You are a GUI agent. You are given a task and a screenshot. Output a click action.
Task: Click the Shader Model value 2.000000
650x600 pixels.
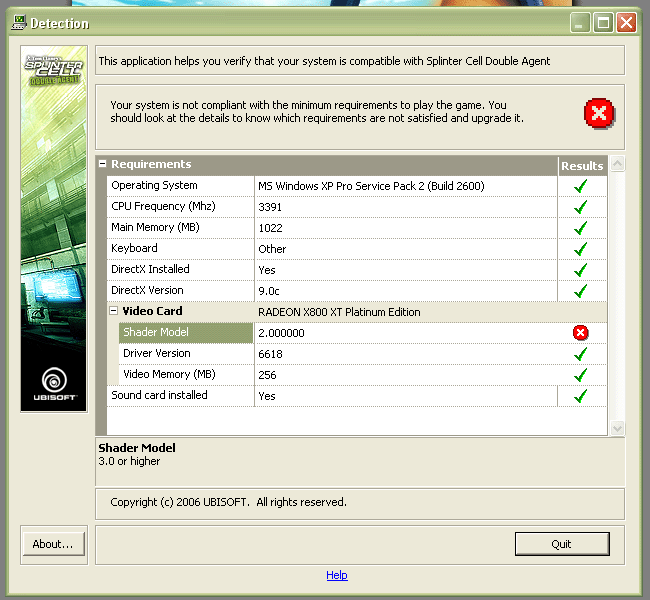(x=281, y=333)
